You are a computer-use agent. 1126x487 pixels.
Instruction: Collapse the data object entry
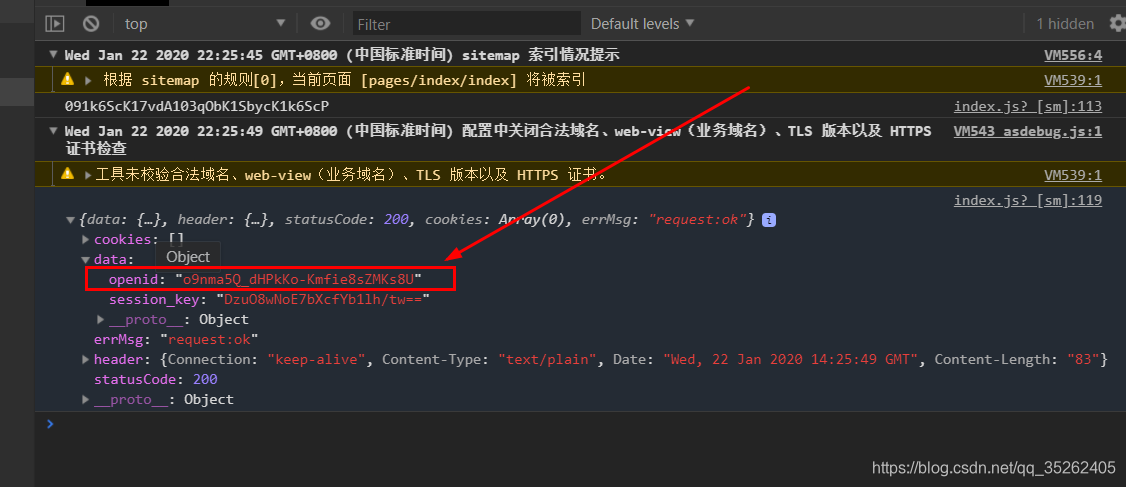85,259
